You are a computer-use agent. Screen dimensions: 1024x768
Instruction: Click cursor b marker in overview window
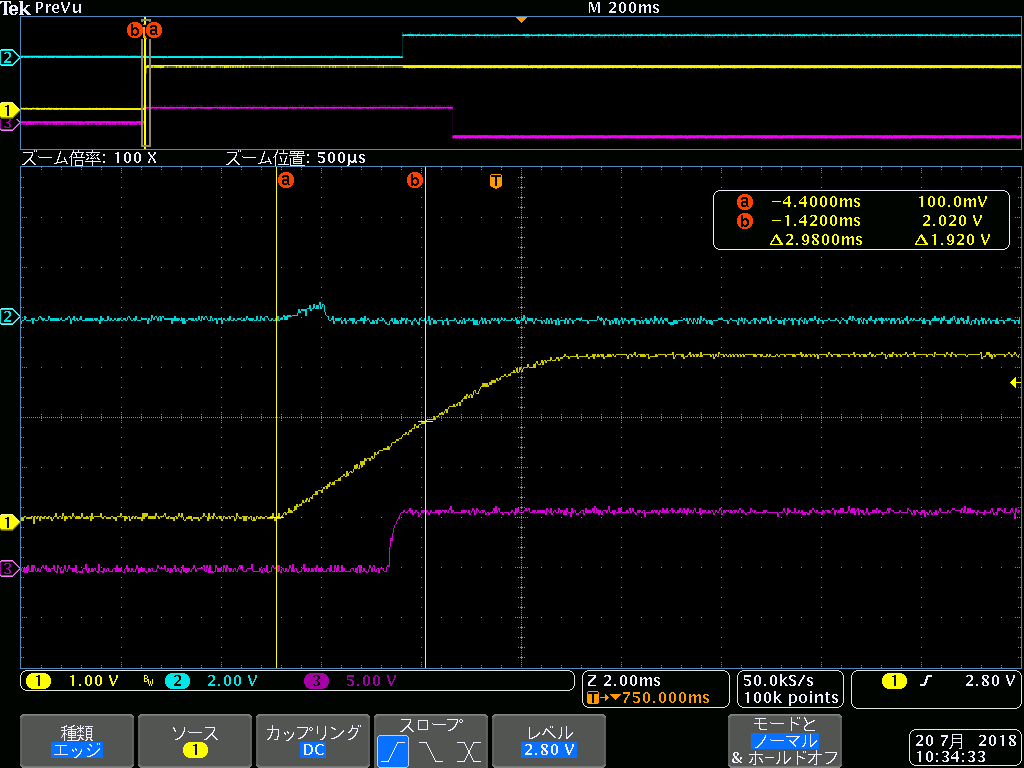point(134,30)
